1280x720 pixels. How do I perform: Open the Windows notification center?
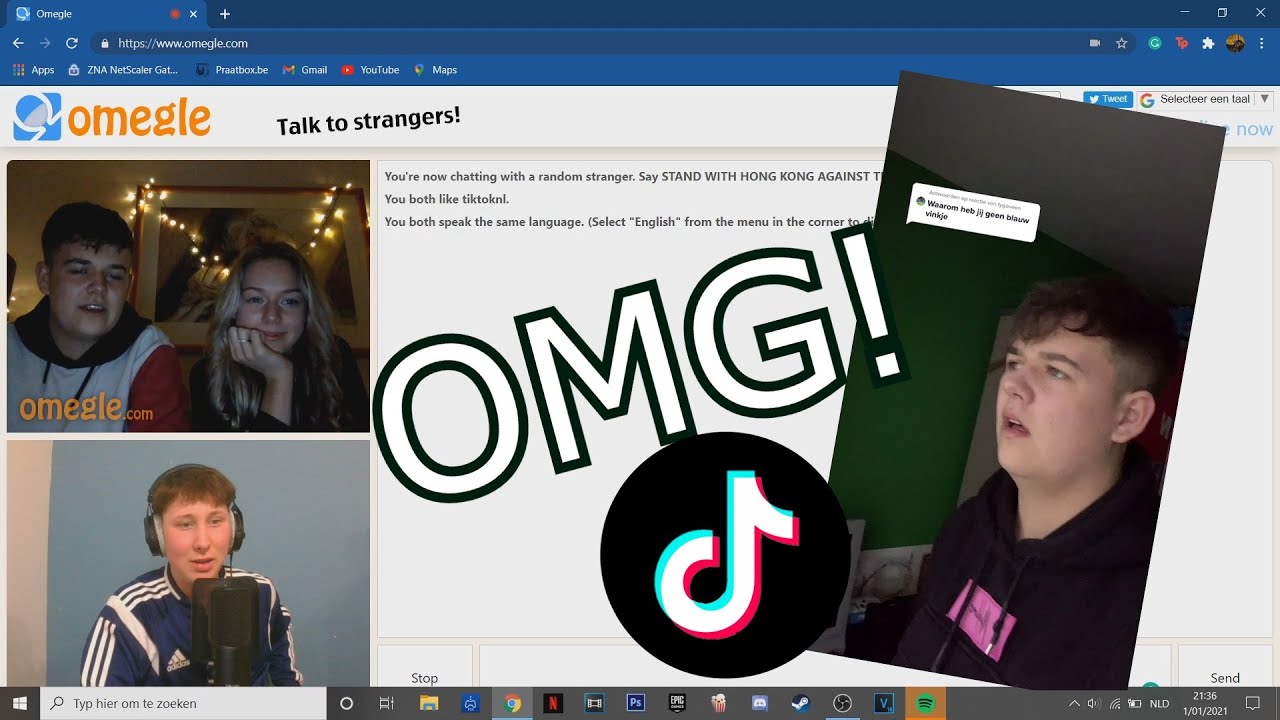(1253, 703)
